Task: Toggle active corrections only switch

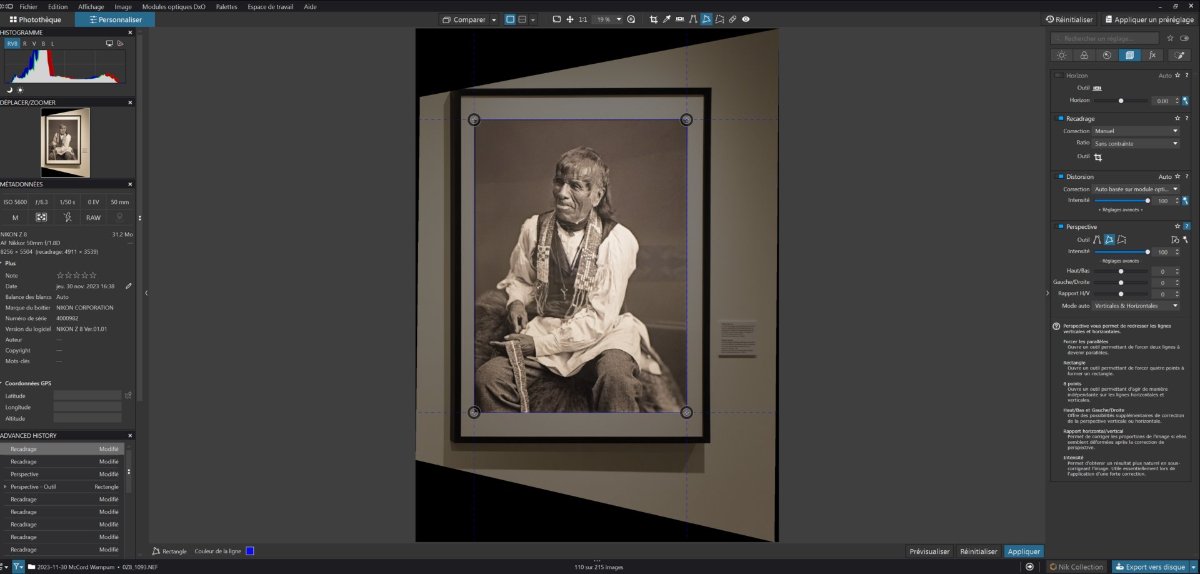Action: (x=1184, y=38)
